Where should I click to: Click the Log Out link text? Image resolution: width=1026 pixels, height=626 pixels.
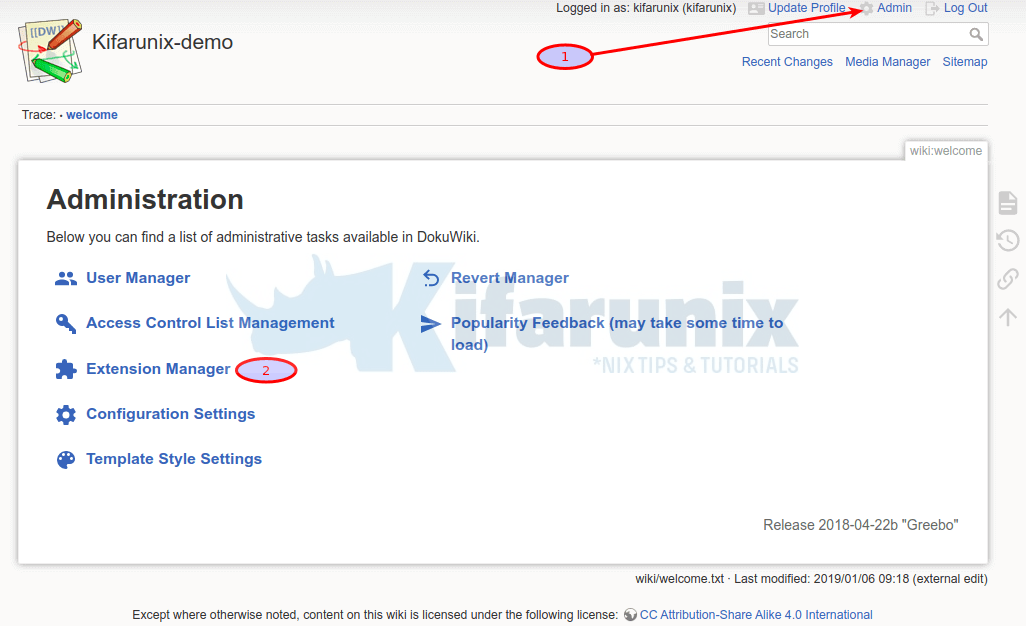pos(965,8)
